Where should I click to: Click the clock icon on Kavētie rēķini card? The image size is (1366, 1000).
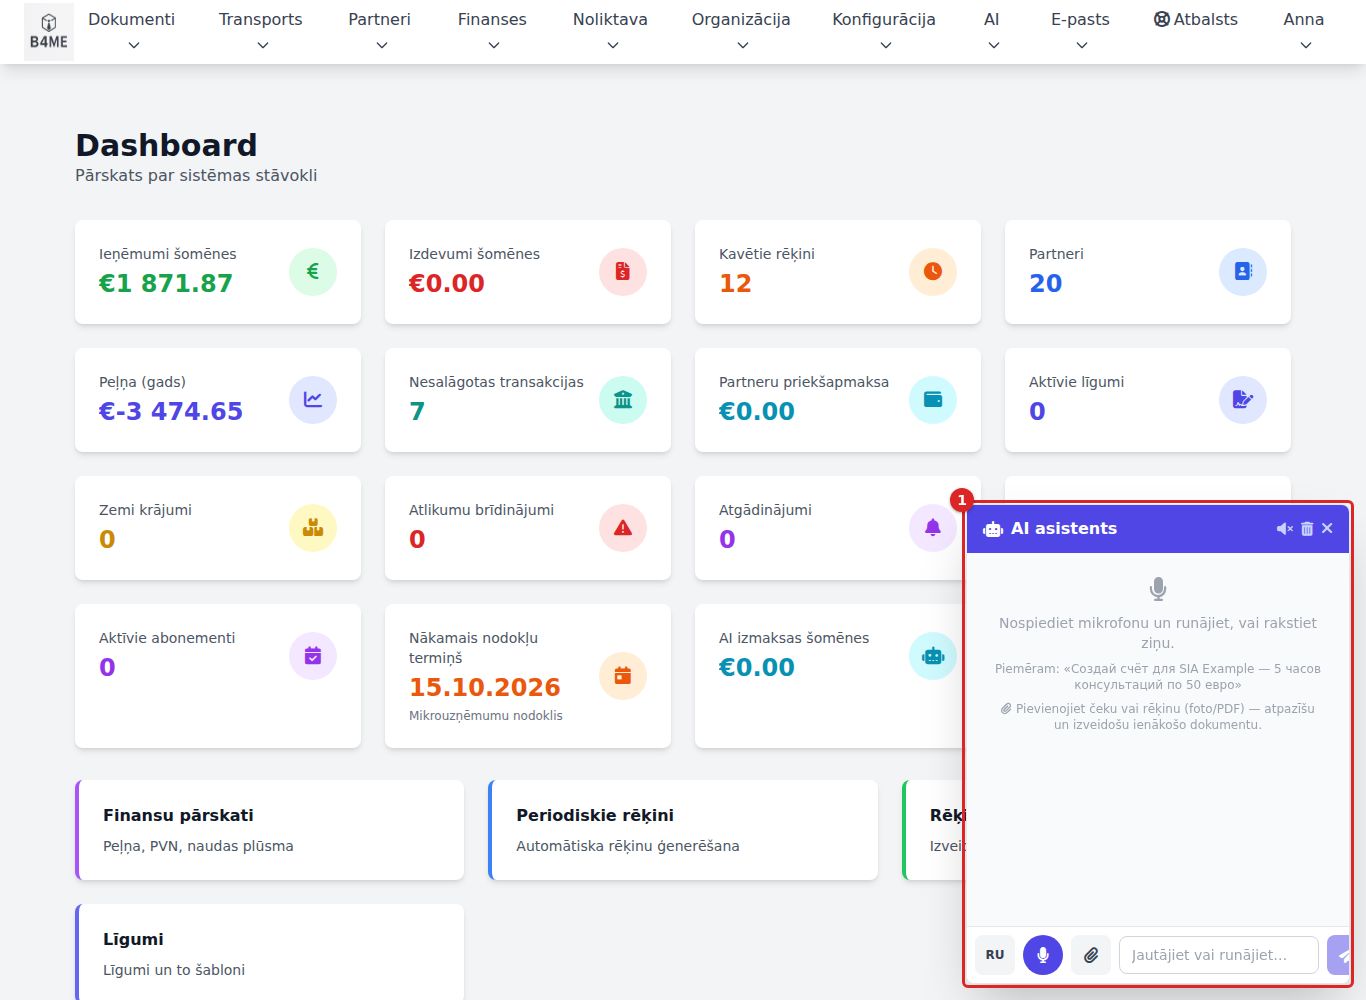tap(933, 271)
